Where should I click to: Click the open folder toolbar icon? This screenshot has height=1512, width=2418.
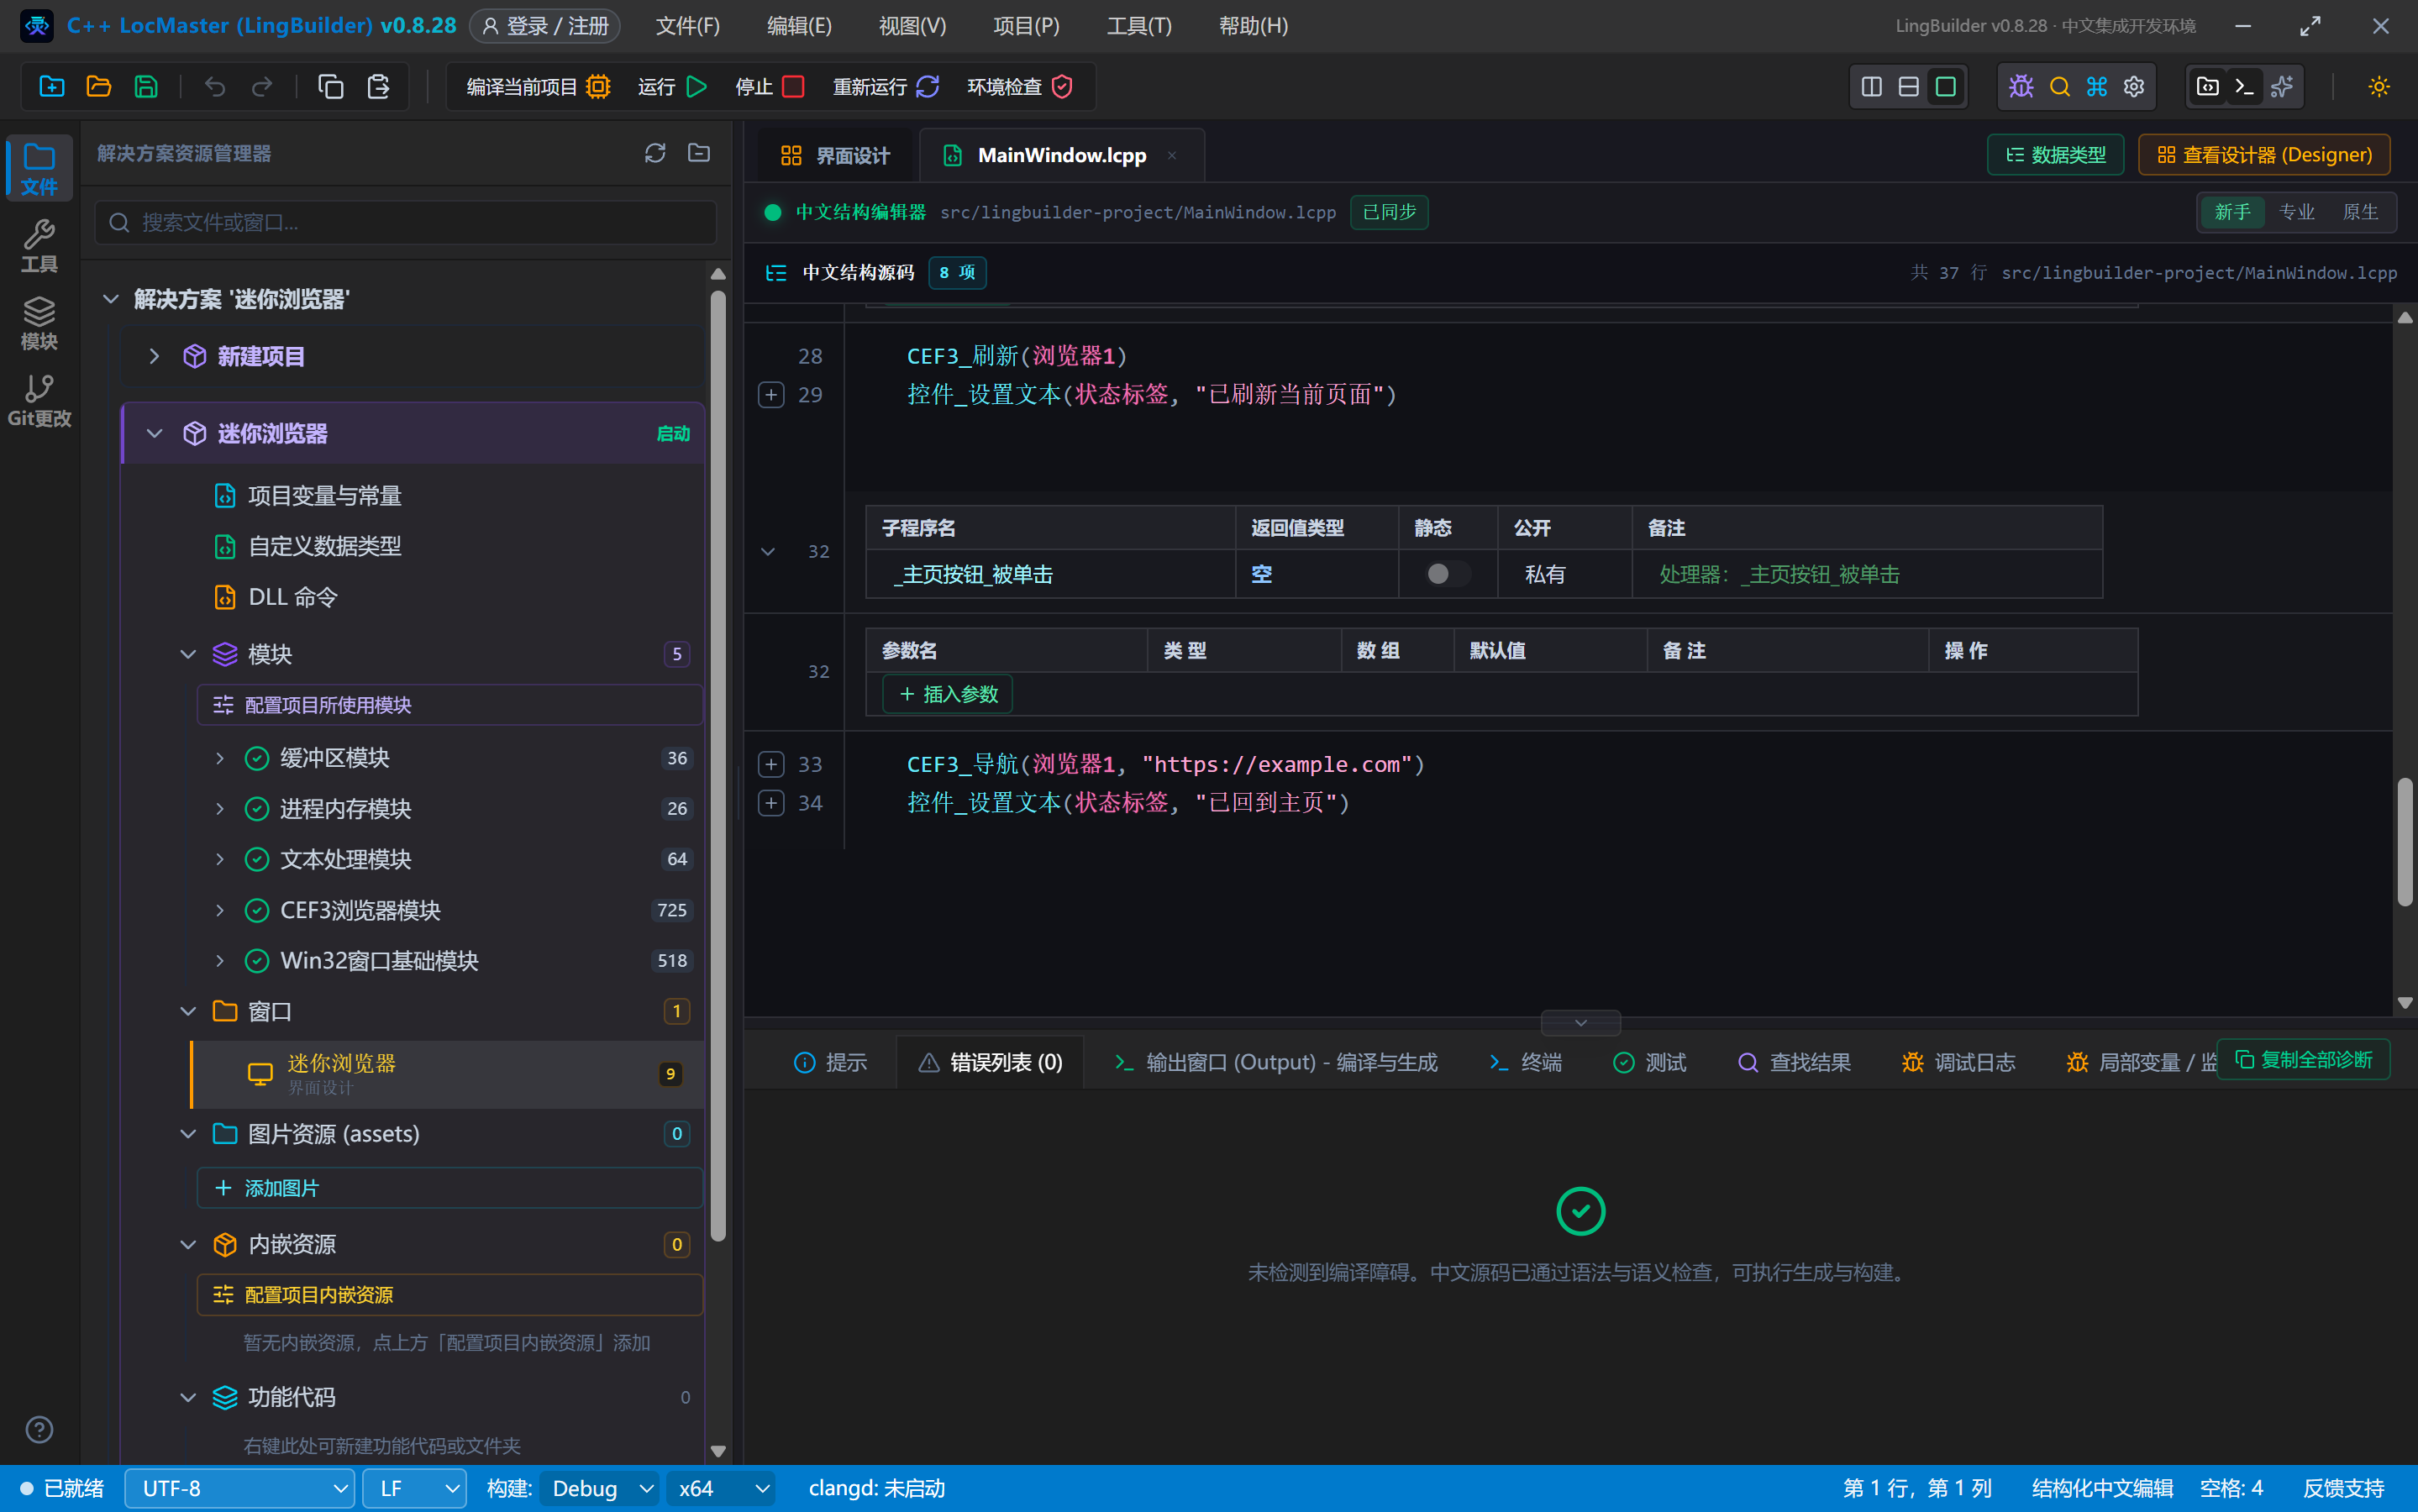click(x=99, y=87)
